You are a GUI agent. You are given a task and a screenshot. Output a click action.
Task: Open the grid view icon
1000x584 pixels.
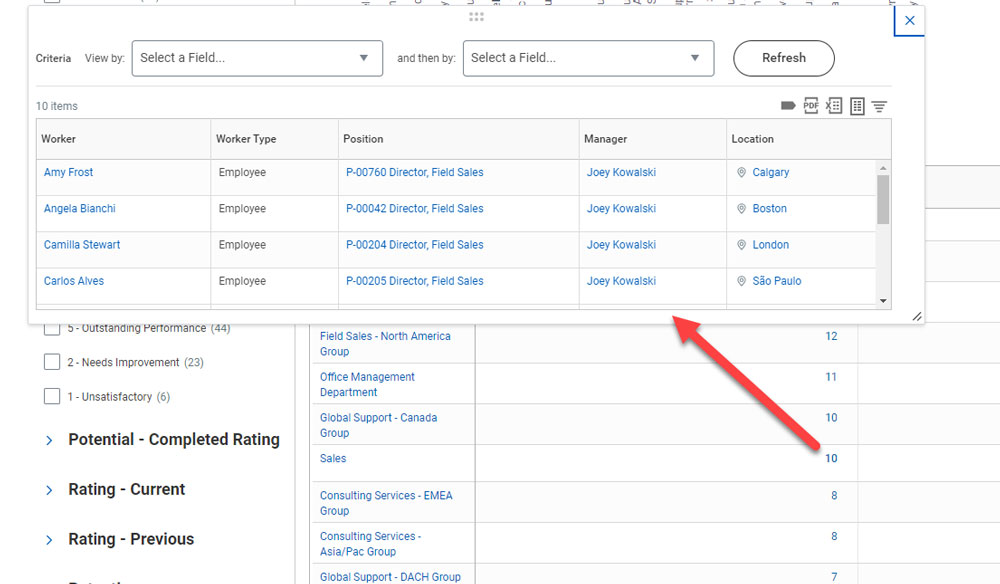coord(857,106)
